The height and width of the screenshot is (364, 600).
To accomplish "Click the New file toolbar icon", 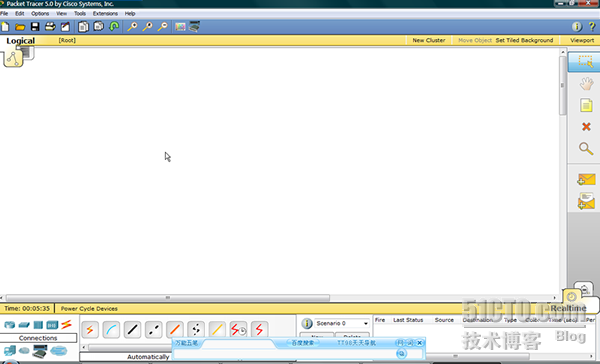I will (5, 27).
